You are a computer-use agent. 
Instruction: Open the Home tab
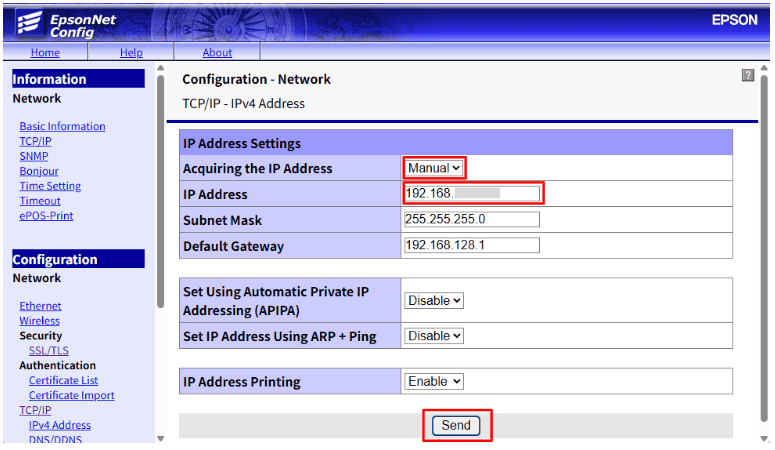(x=45, y=53)
